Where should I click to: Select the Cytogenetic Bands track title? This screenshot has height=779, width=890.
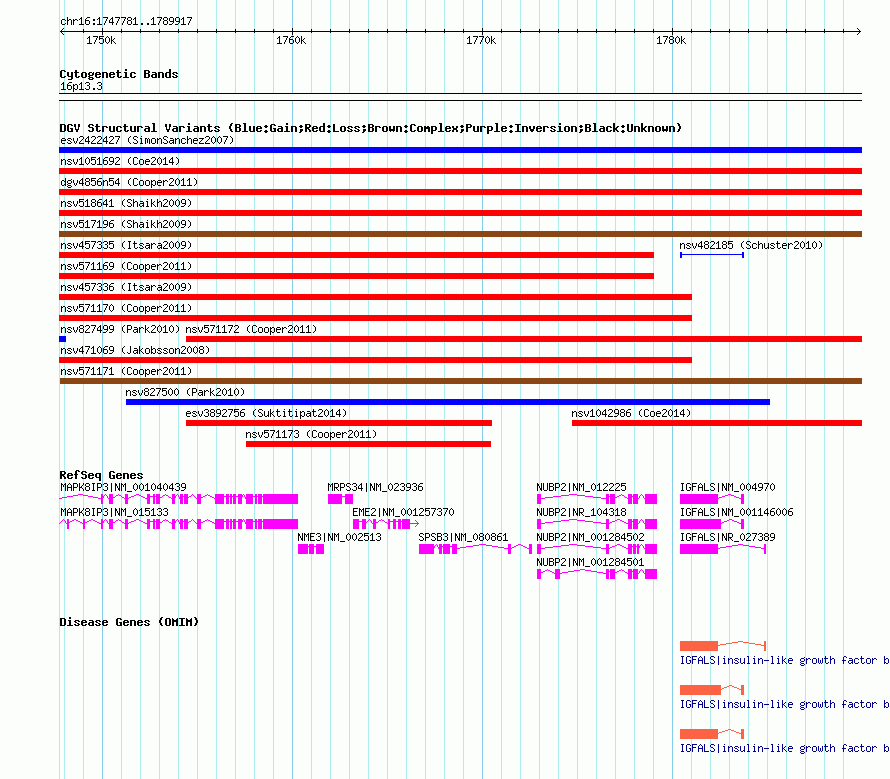[x=119, y=74]
